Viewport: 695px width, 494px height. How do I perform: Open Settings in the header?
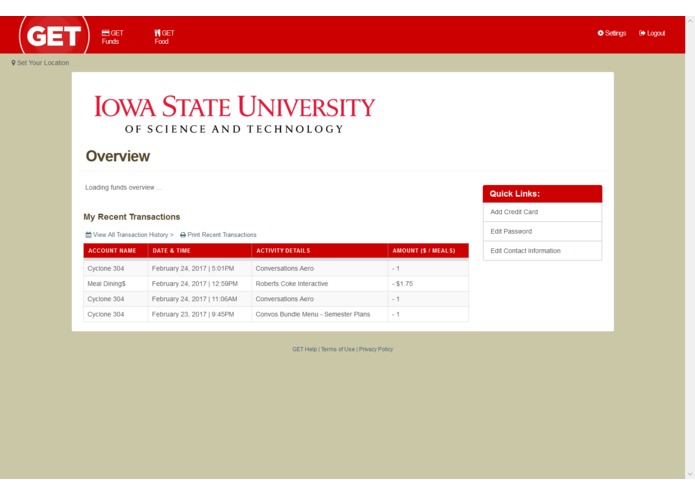pos(612,33)
